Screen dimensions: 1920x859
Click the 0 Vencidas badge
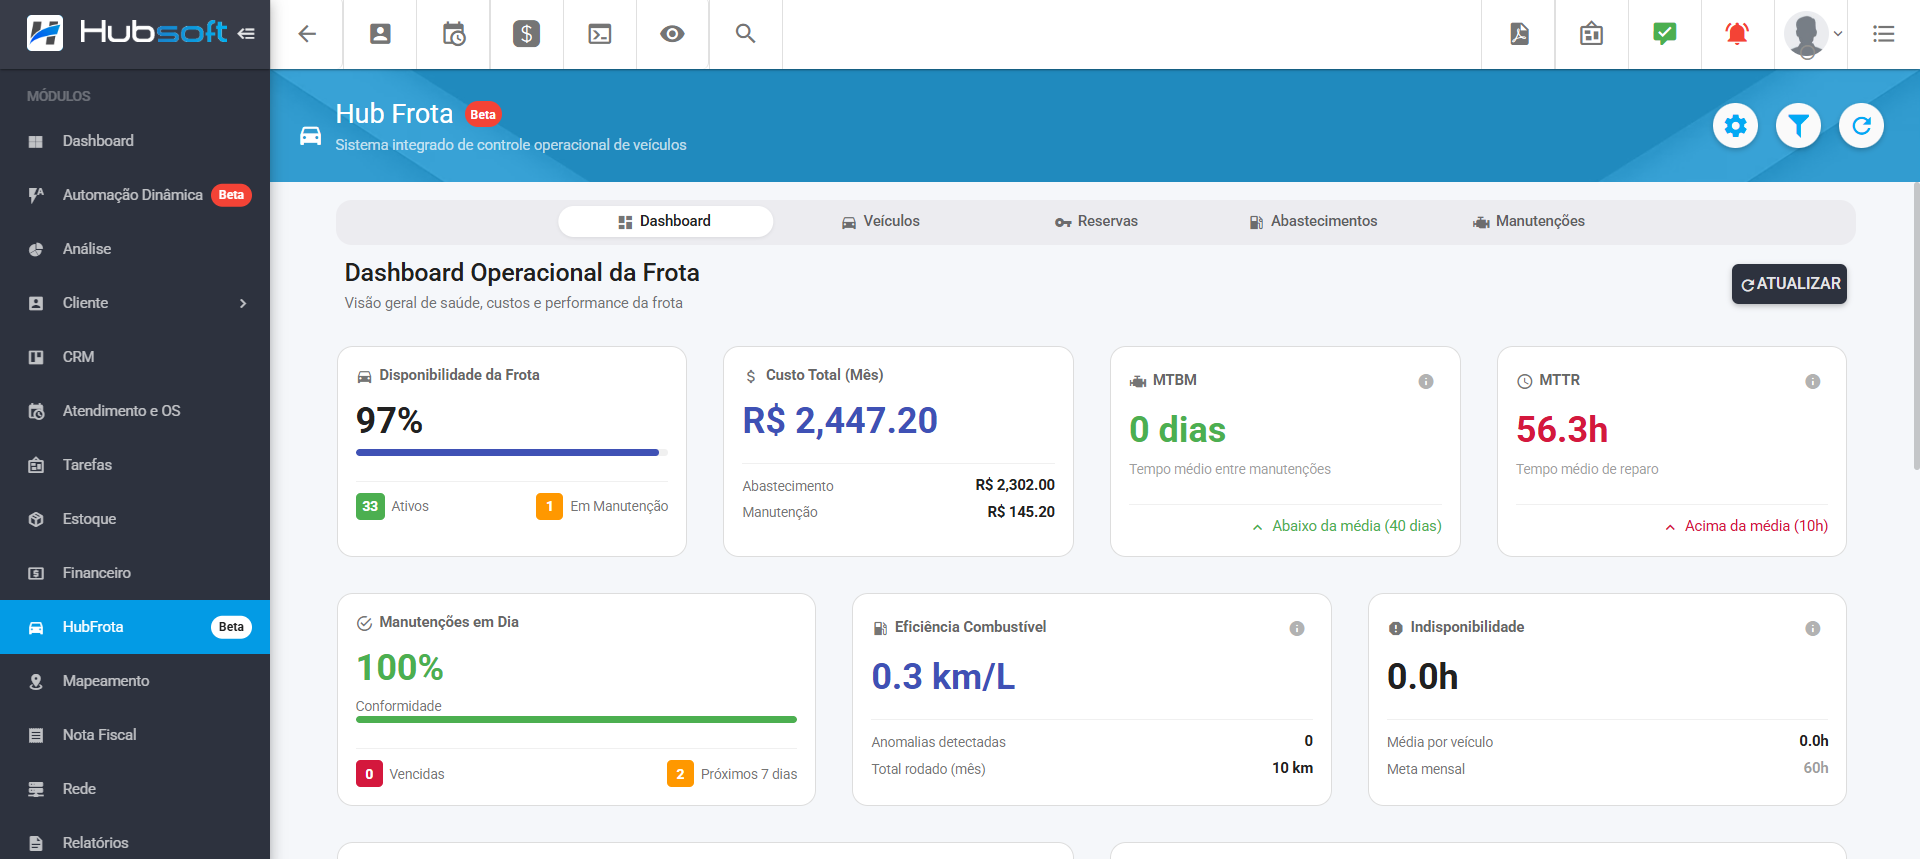pyautogui.click(x=369, y=774)
